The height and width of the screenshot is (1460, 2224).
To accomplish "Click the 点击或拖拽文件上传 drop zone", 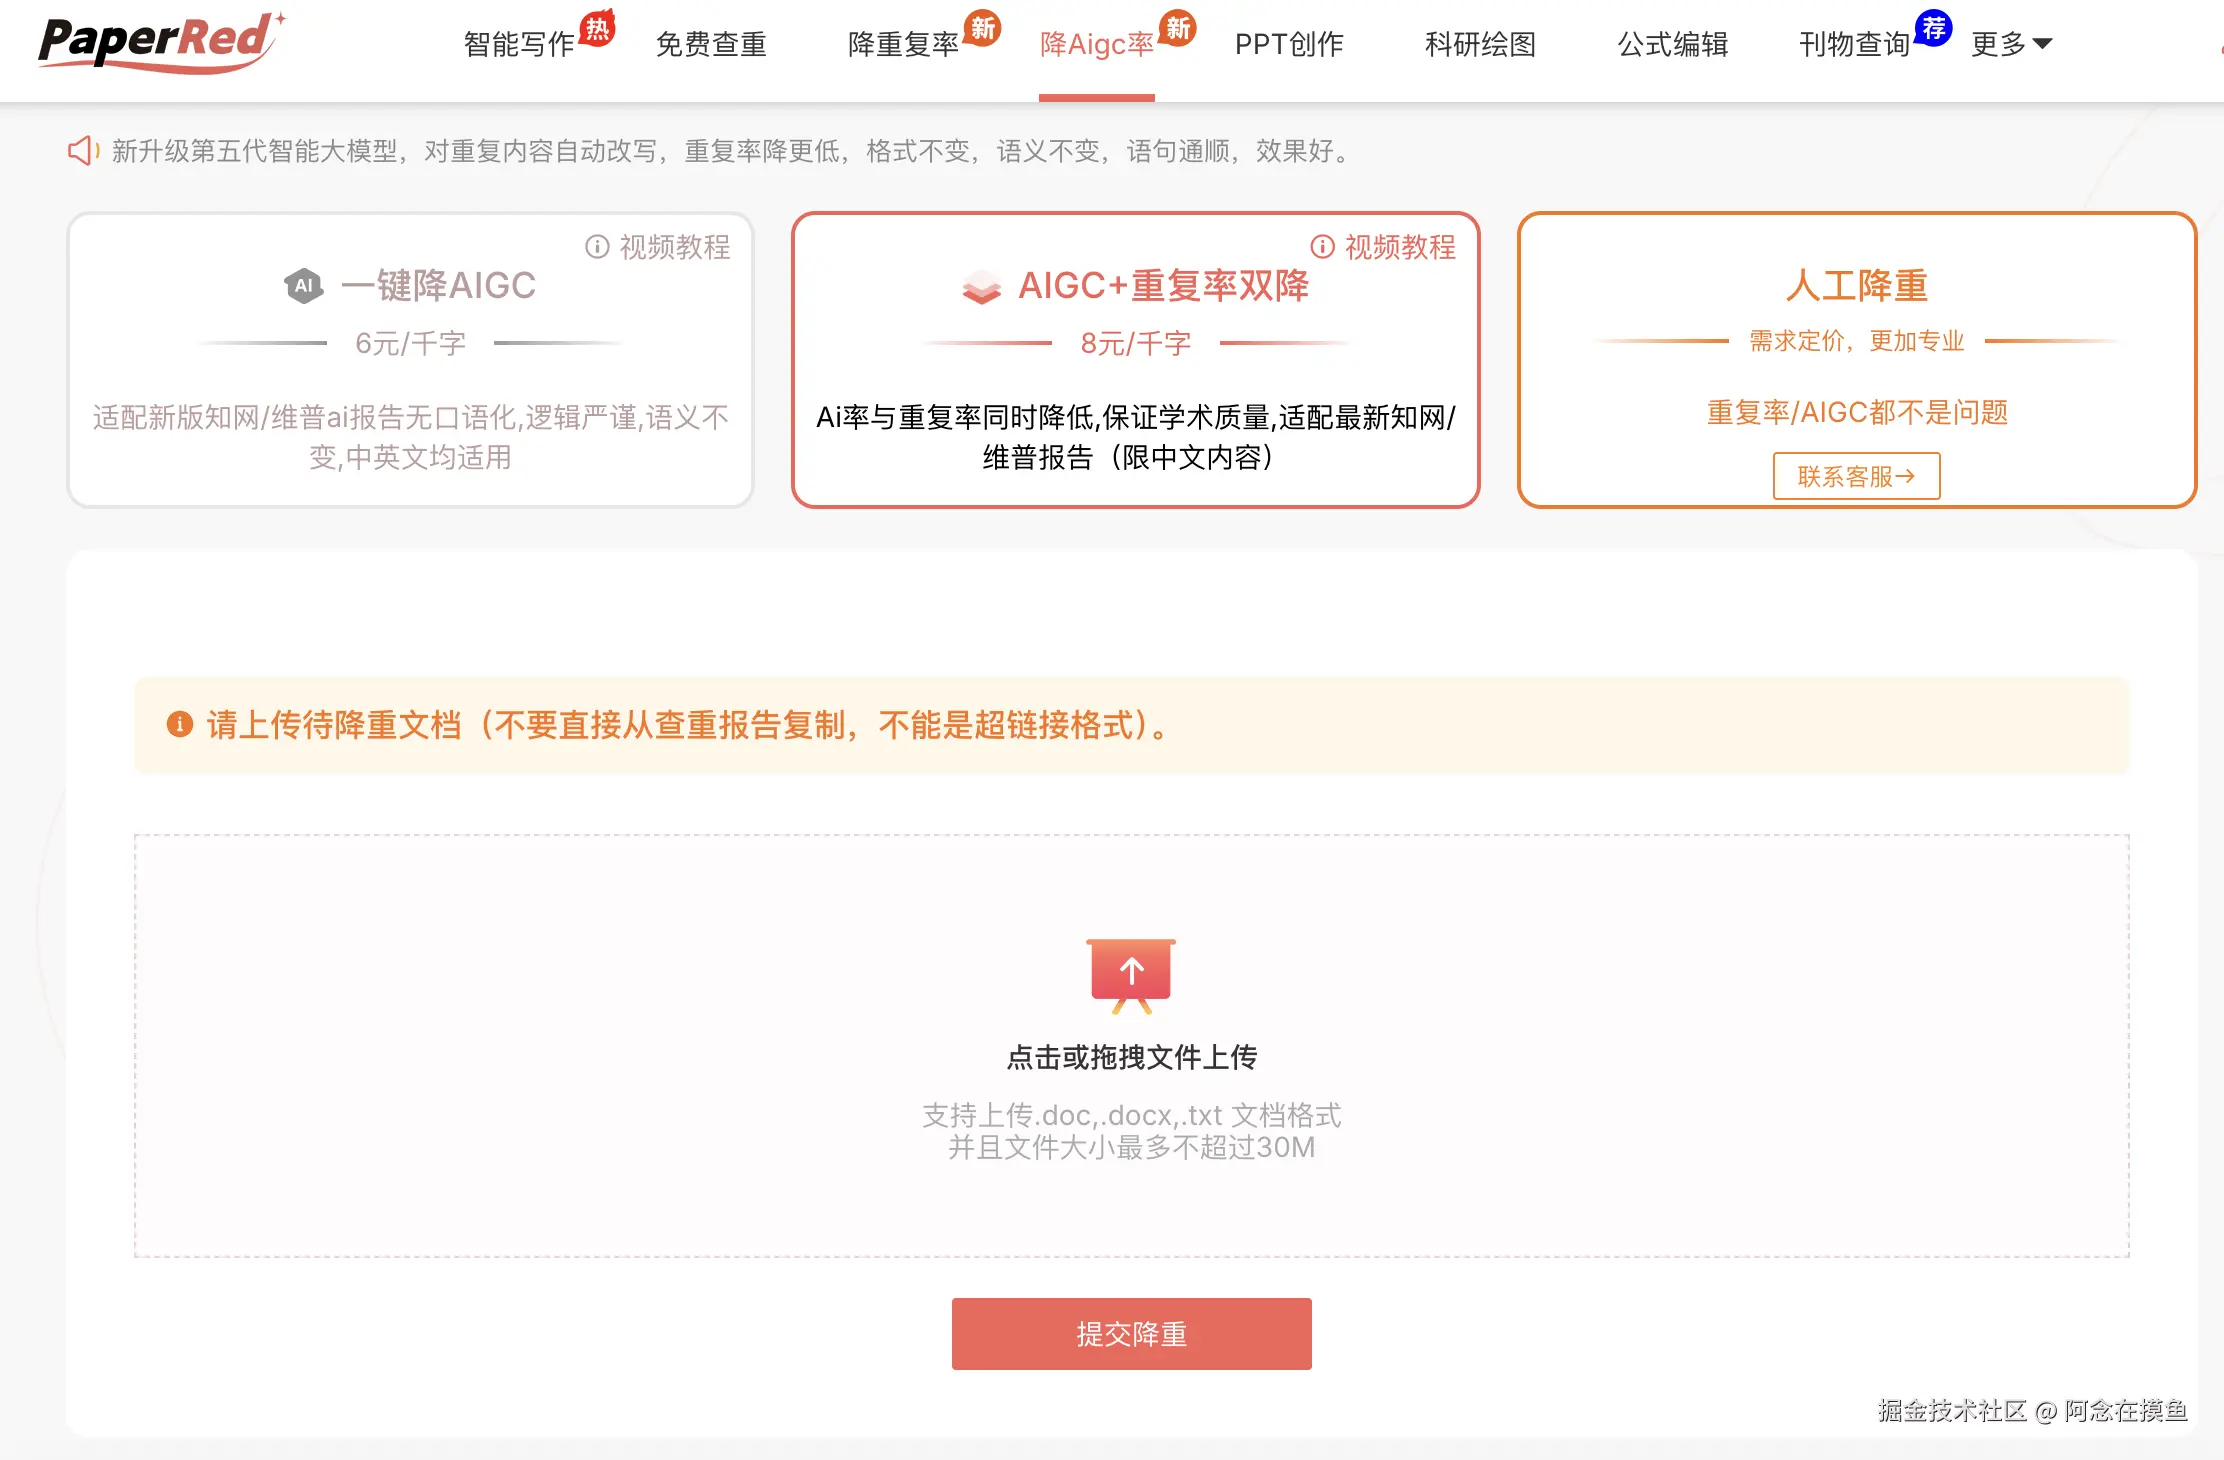I will point(1131,1057).
